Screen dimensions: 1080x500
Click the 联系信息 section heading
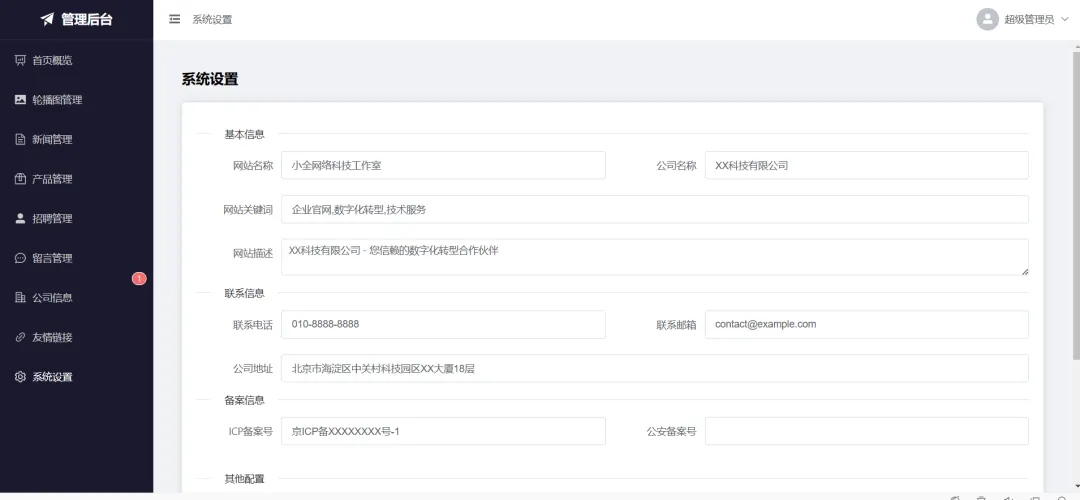coord(245,293)
